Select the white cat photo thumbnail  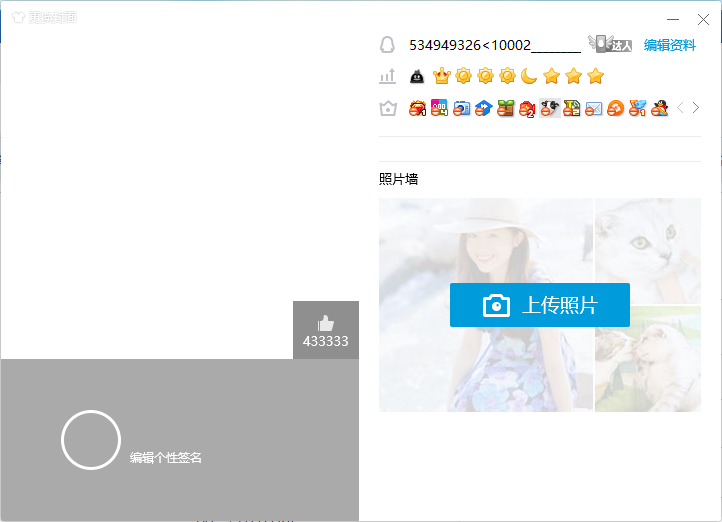pos(648,251)
